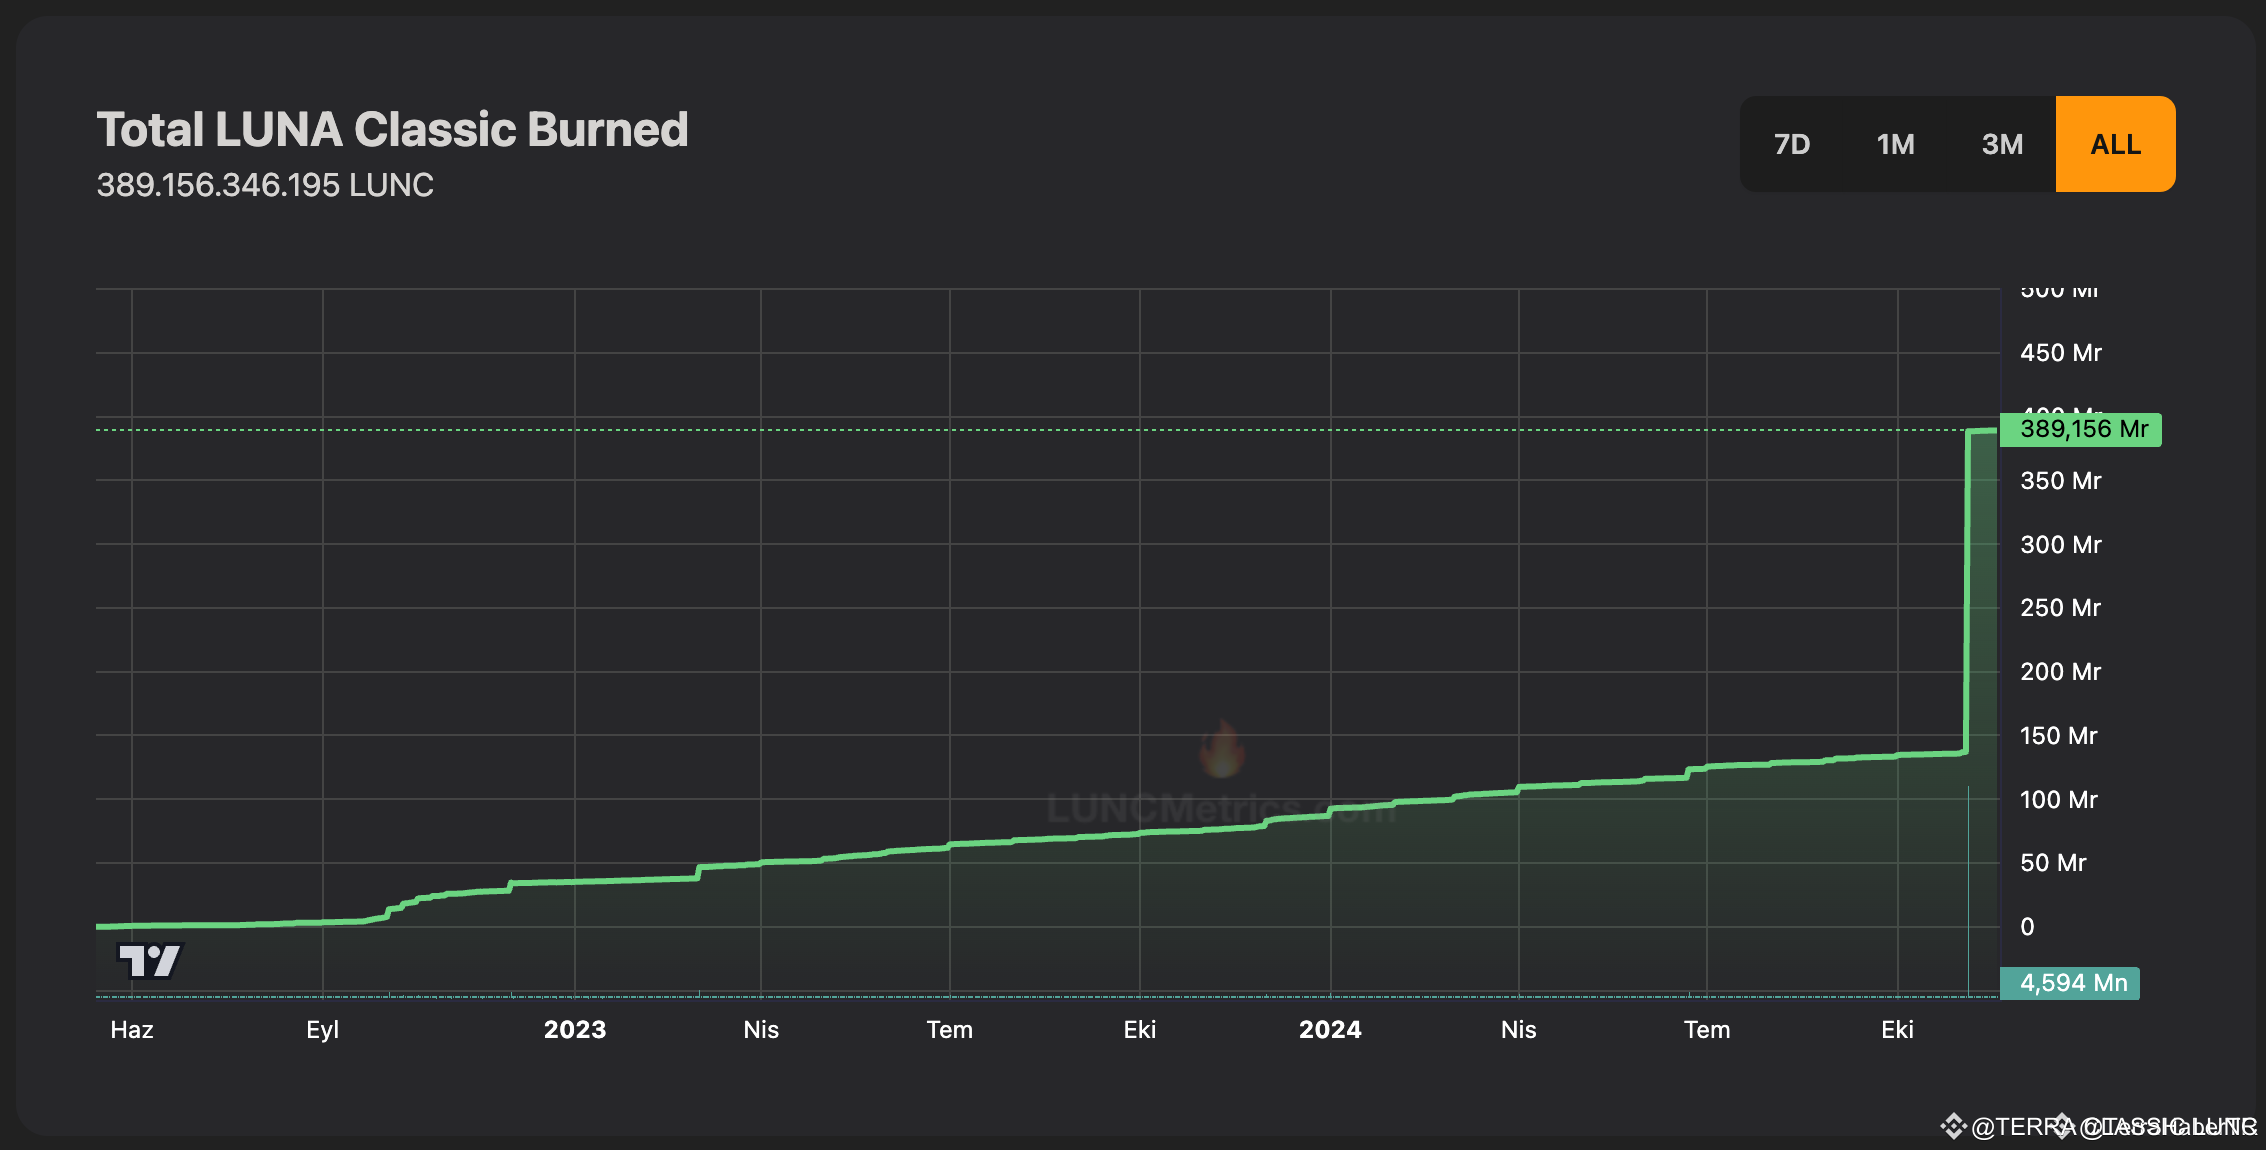
Task: Click the 450 Mr price axis label
Action: click(2061, 353)
